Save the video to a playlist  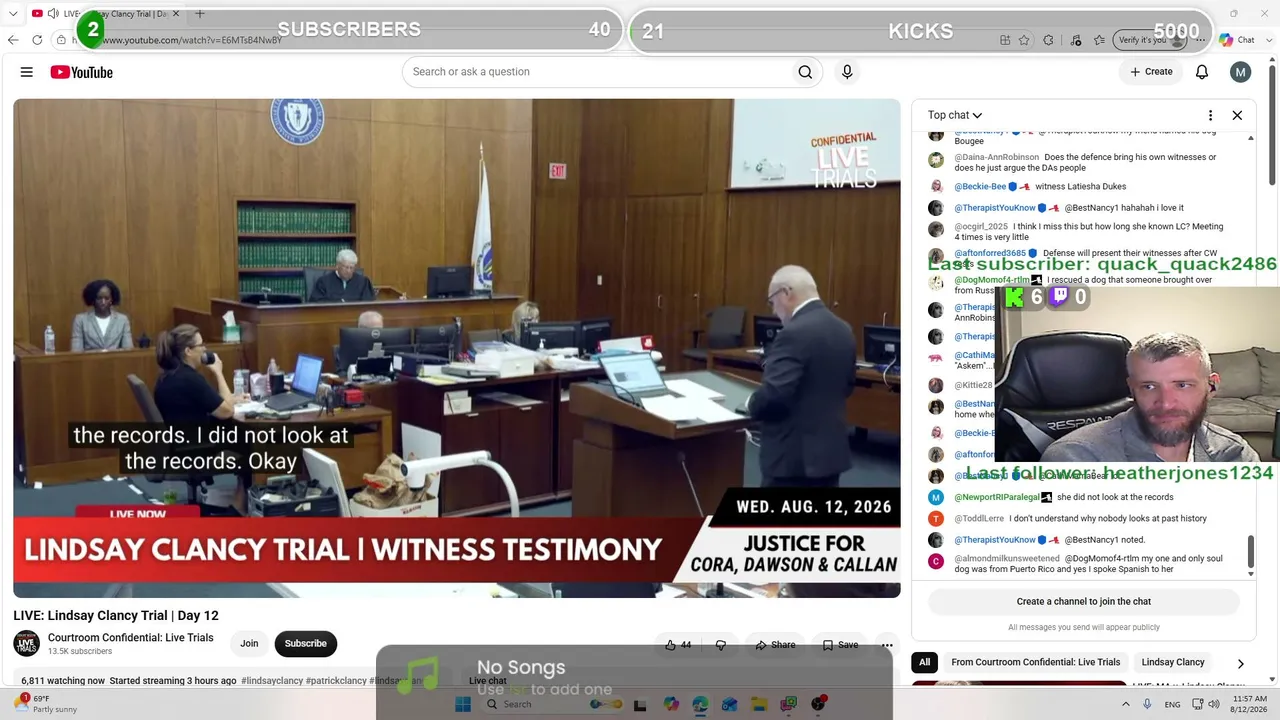(840, 645)
